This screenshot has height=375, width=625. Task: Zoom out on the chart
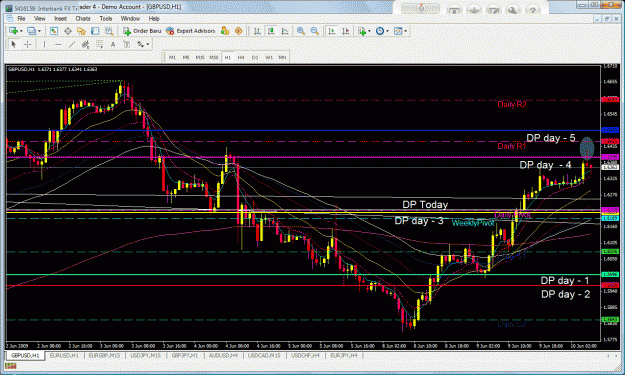tap(314, 31)
